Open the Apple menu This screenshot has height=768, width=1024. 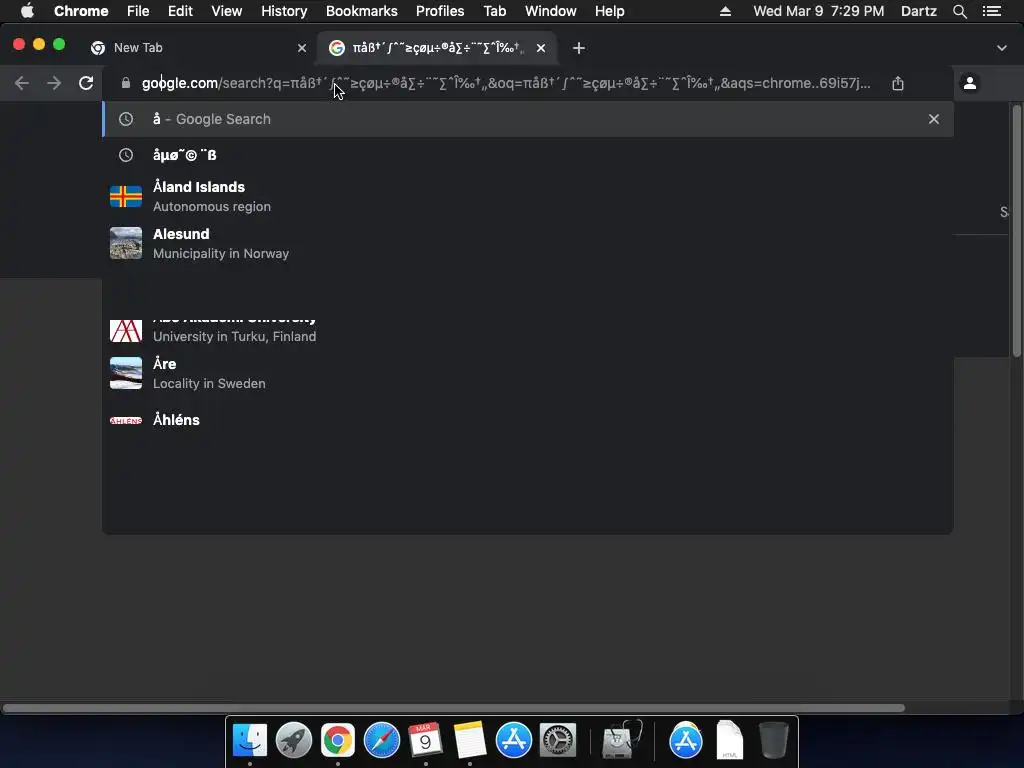[27, 11]
